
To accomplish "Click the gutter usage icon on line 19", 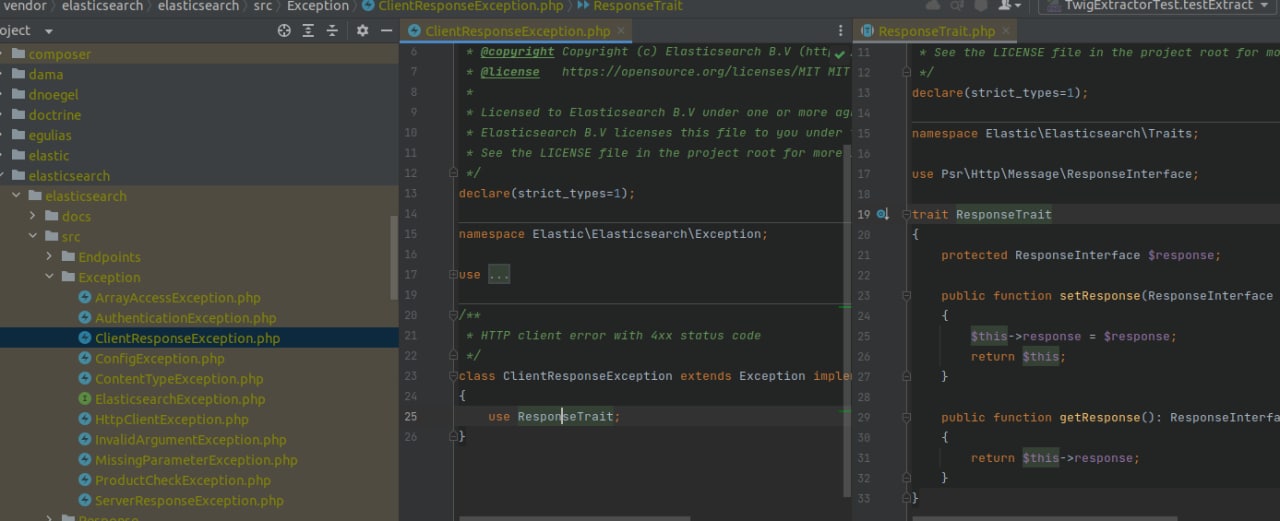I will coord(883,214).
